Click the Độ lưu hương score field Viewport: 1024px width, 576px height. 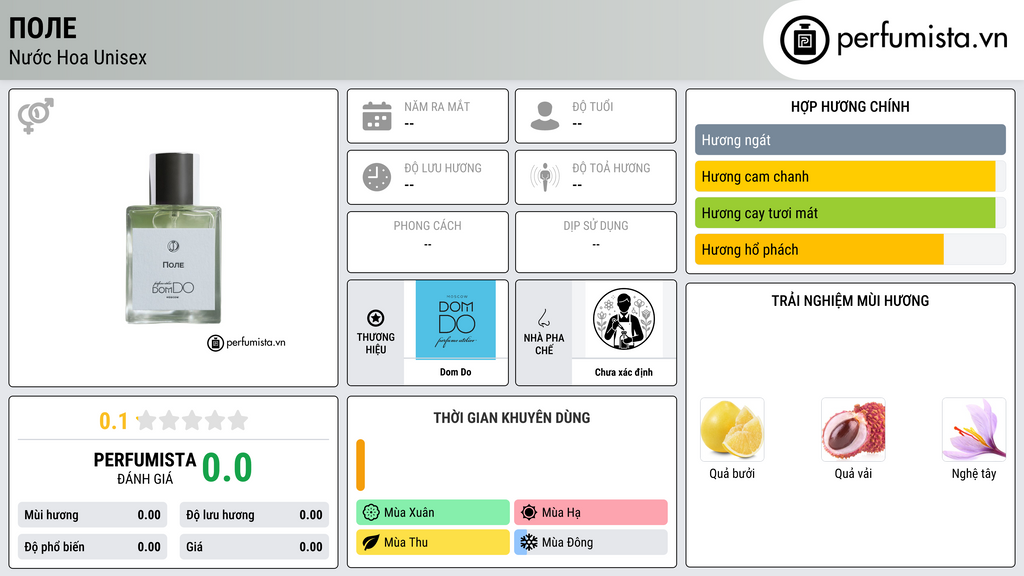coord(254,515)
